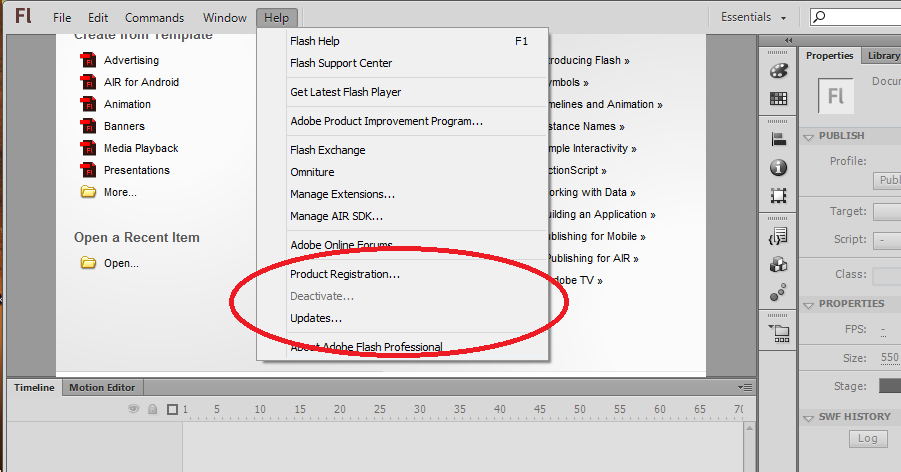Click the AIR for Android template icon
The height and width of the screenshot is (472, 901).
pos(88,82)
